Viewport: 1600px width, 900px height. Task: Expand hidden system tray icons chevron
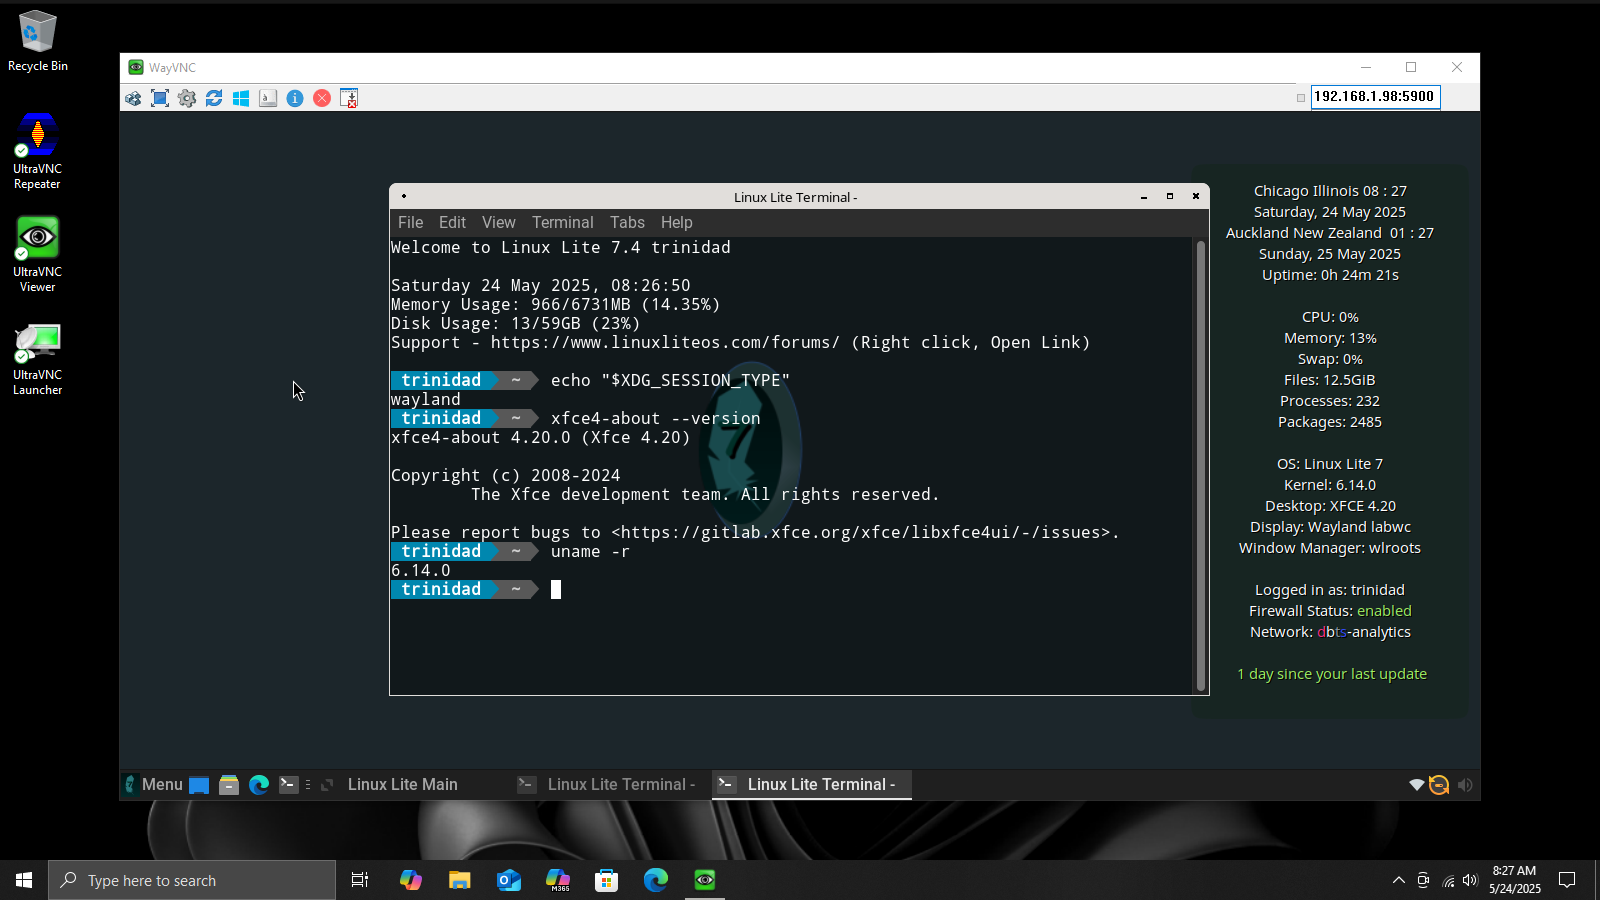1398,880
